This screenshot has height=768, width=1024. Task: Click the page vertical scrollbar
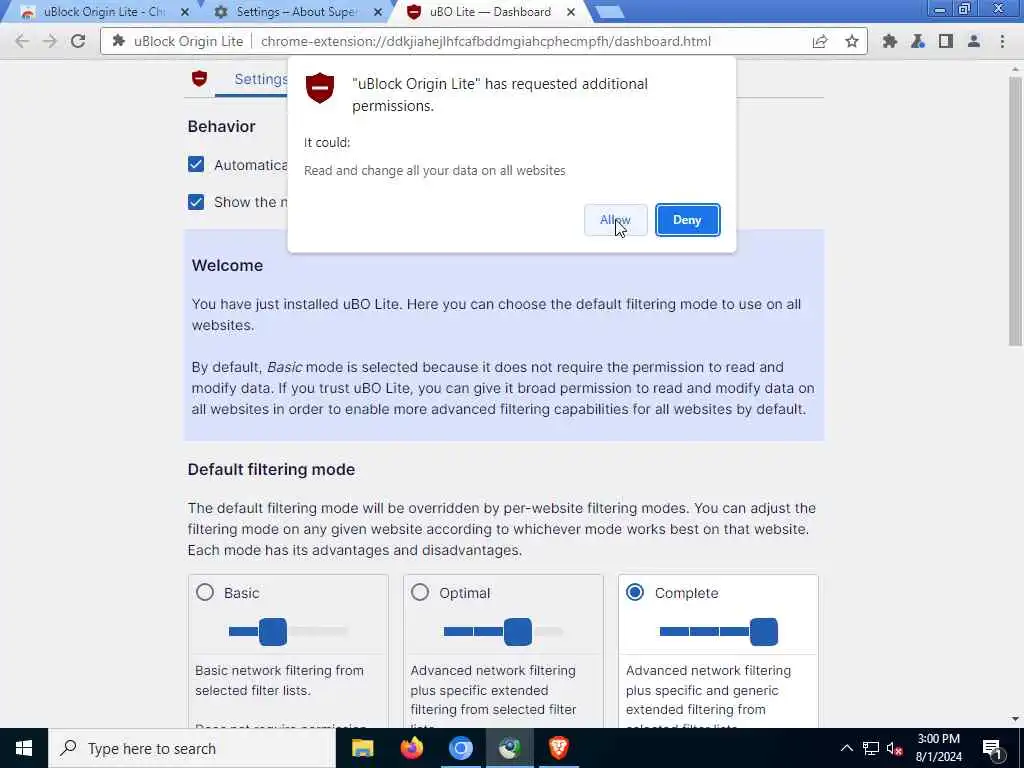[x=1015, y=210]
